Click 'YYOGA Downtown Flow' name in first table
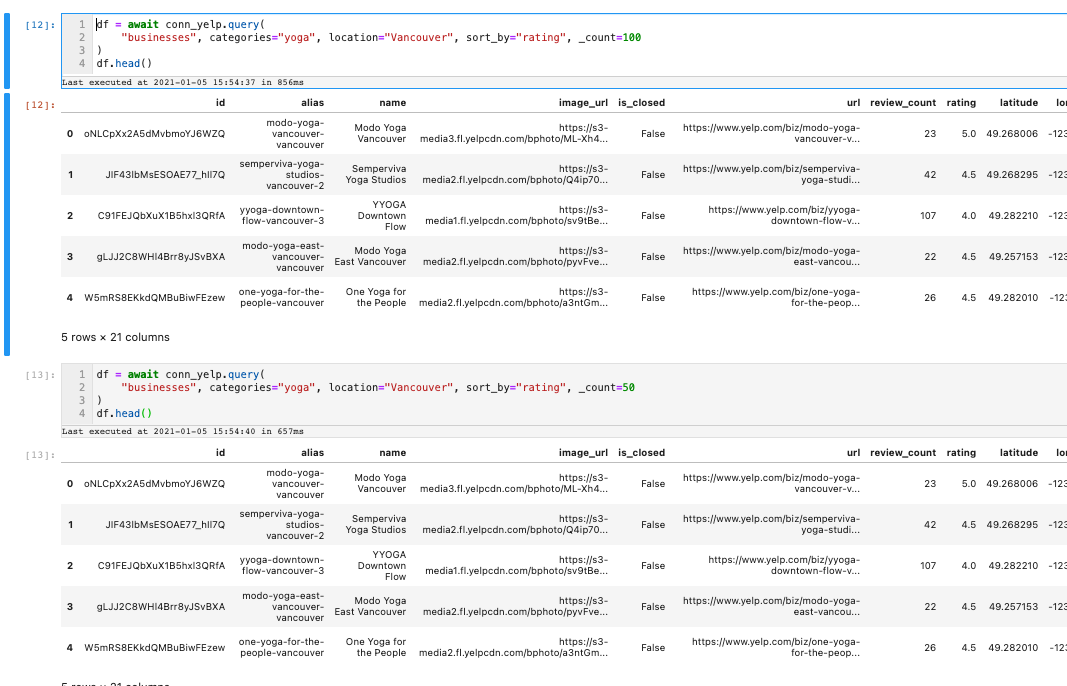 (x=382, y=215)
